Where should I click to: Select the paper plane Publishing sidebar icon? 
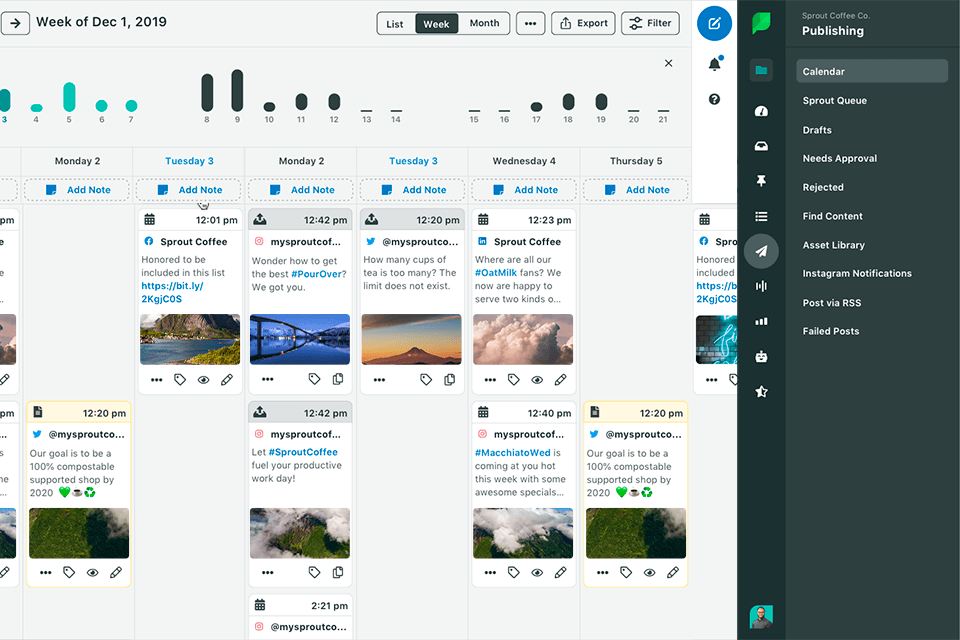point(761,251)
